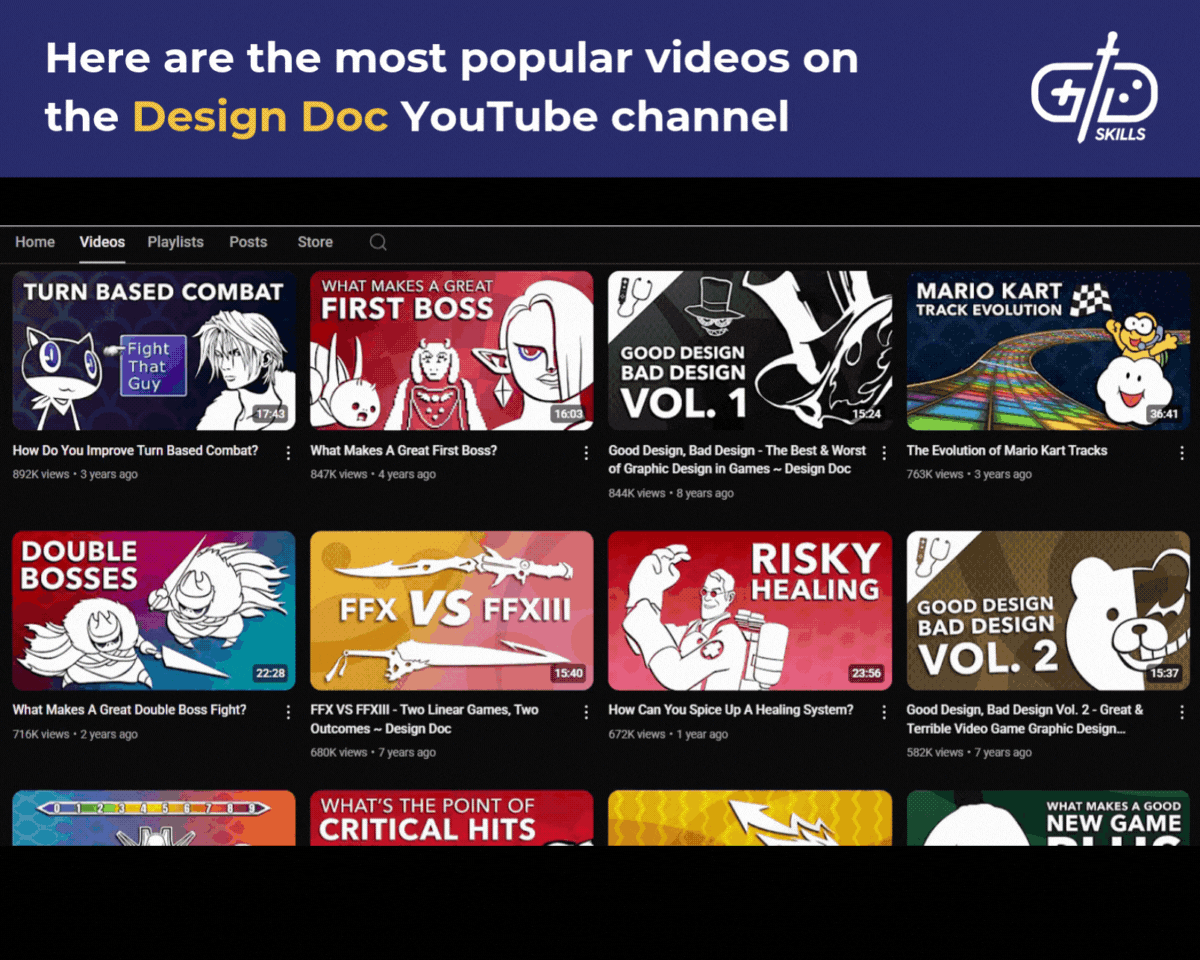This screenshot has height=960, width=1200.
Task: Switch to the Posts tab
Action: click(248, 242)
